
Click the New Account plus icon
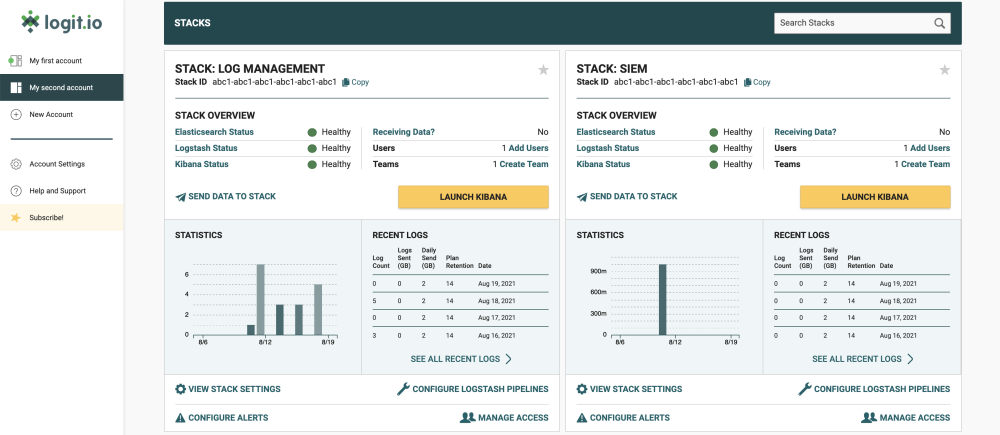[16, 115]
